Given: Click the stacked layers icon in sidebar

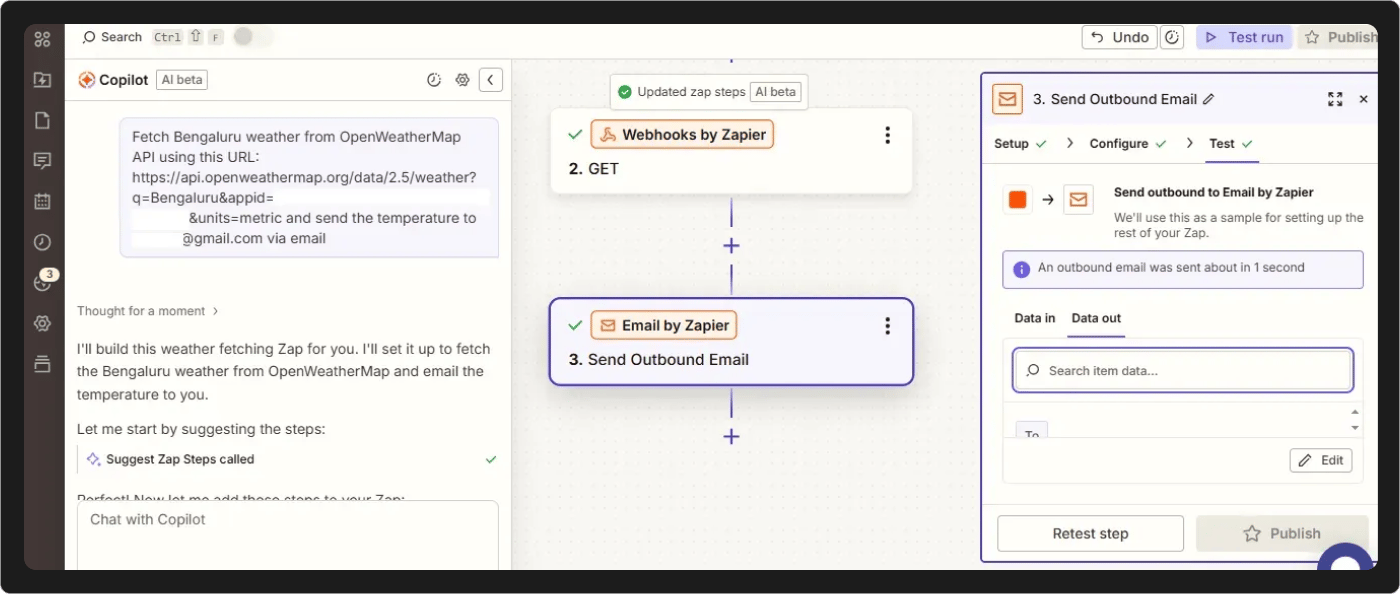Looking at the screenshot, I should pyautogui.click(x=42, y=363).
